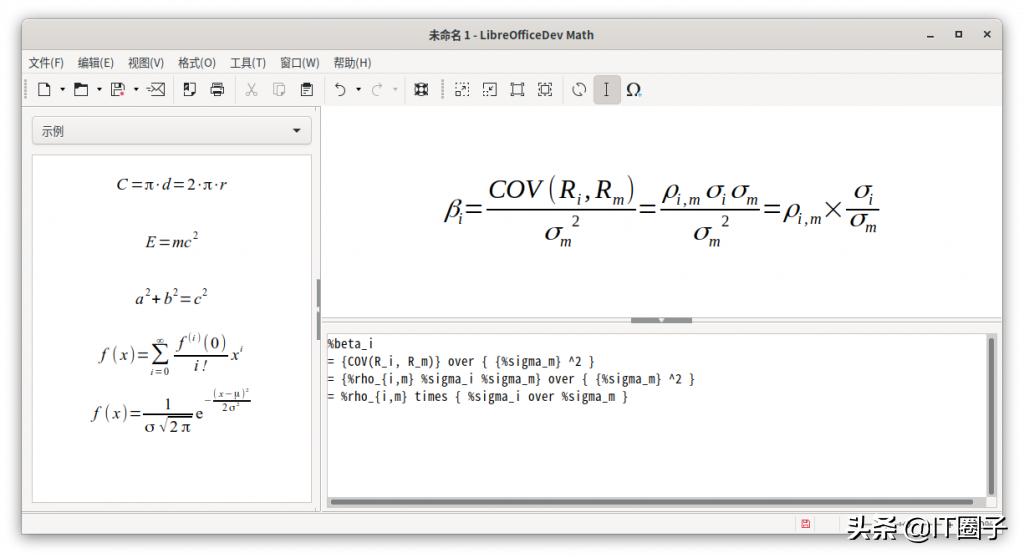Save the formula with Save icon
The image size is (1024, 558).
(x=118, y=90)
